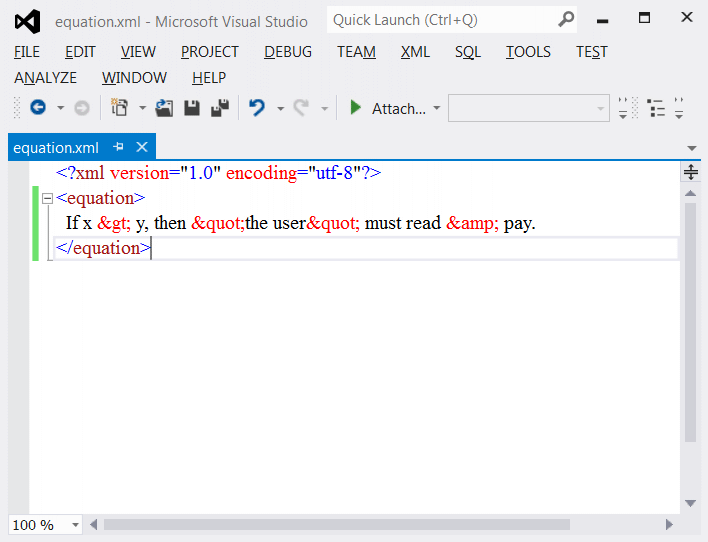
Task: Click the Save All multi-floppy icon
Action: [220, 108]
